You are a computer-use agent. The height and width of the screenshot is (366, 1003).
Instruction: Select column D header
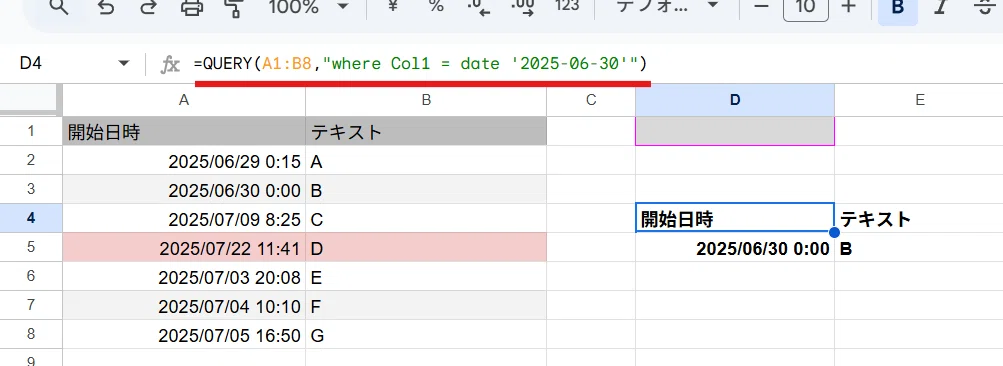pos(735,100)
